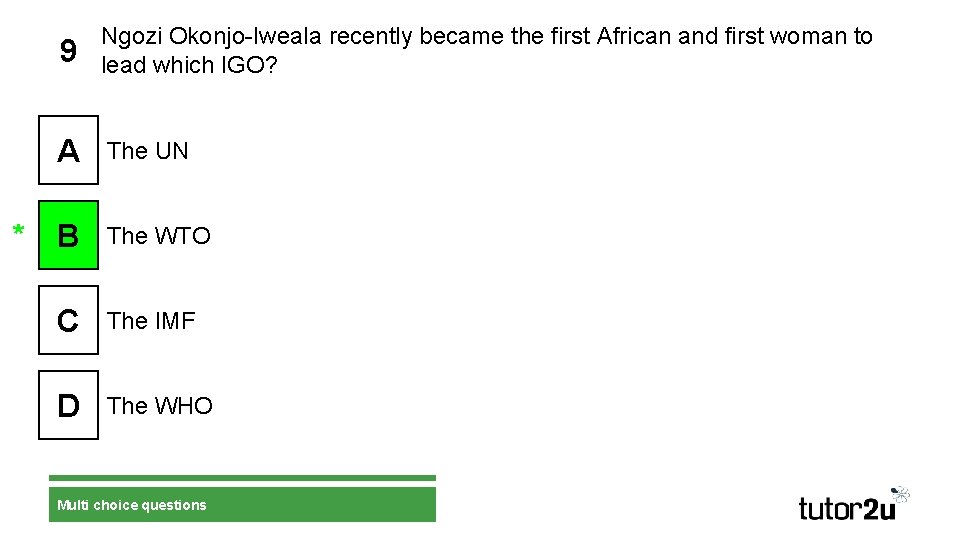Click the dandelion icon above tutor2u logo
The image size is (960, 540).
tap(899, 494)
